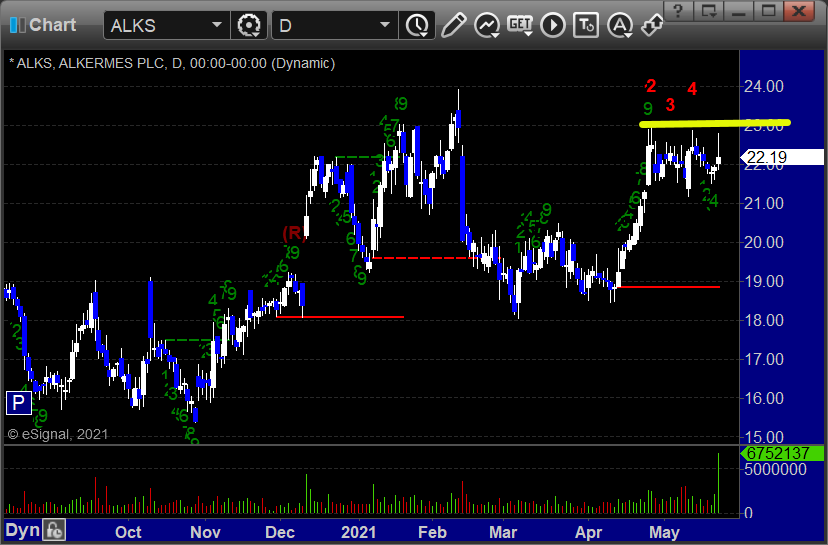Image resolution: width=828 pixels, height=545 pixels.
Task: Click the red number 4 annotation
Action: (692, 89)
